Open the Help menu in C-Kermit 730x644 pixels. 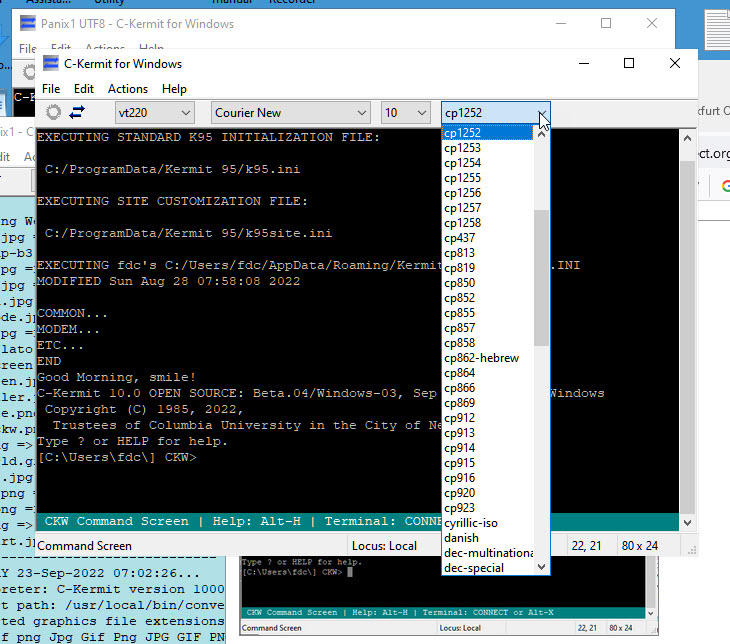pyautogui.click(x=174, y=88)
